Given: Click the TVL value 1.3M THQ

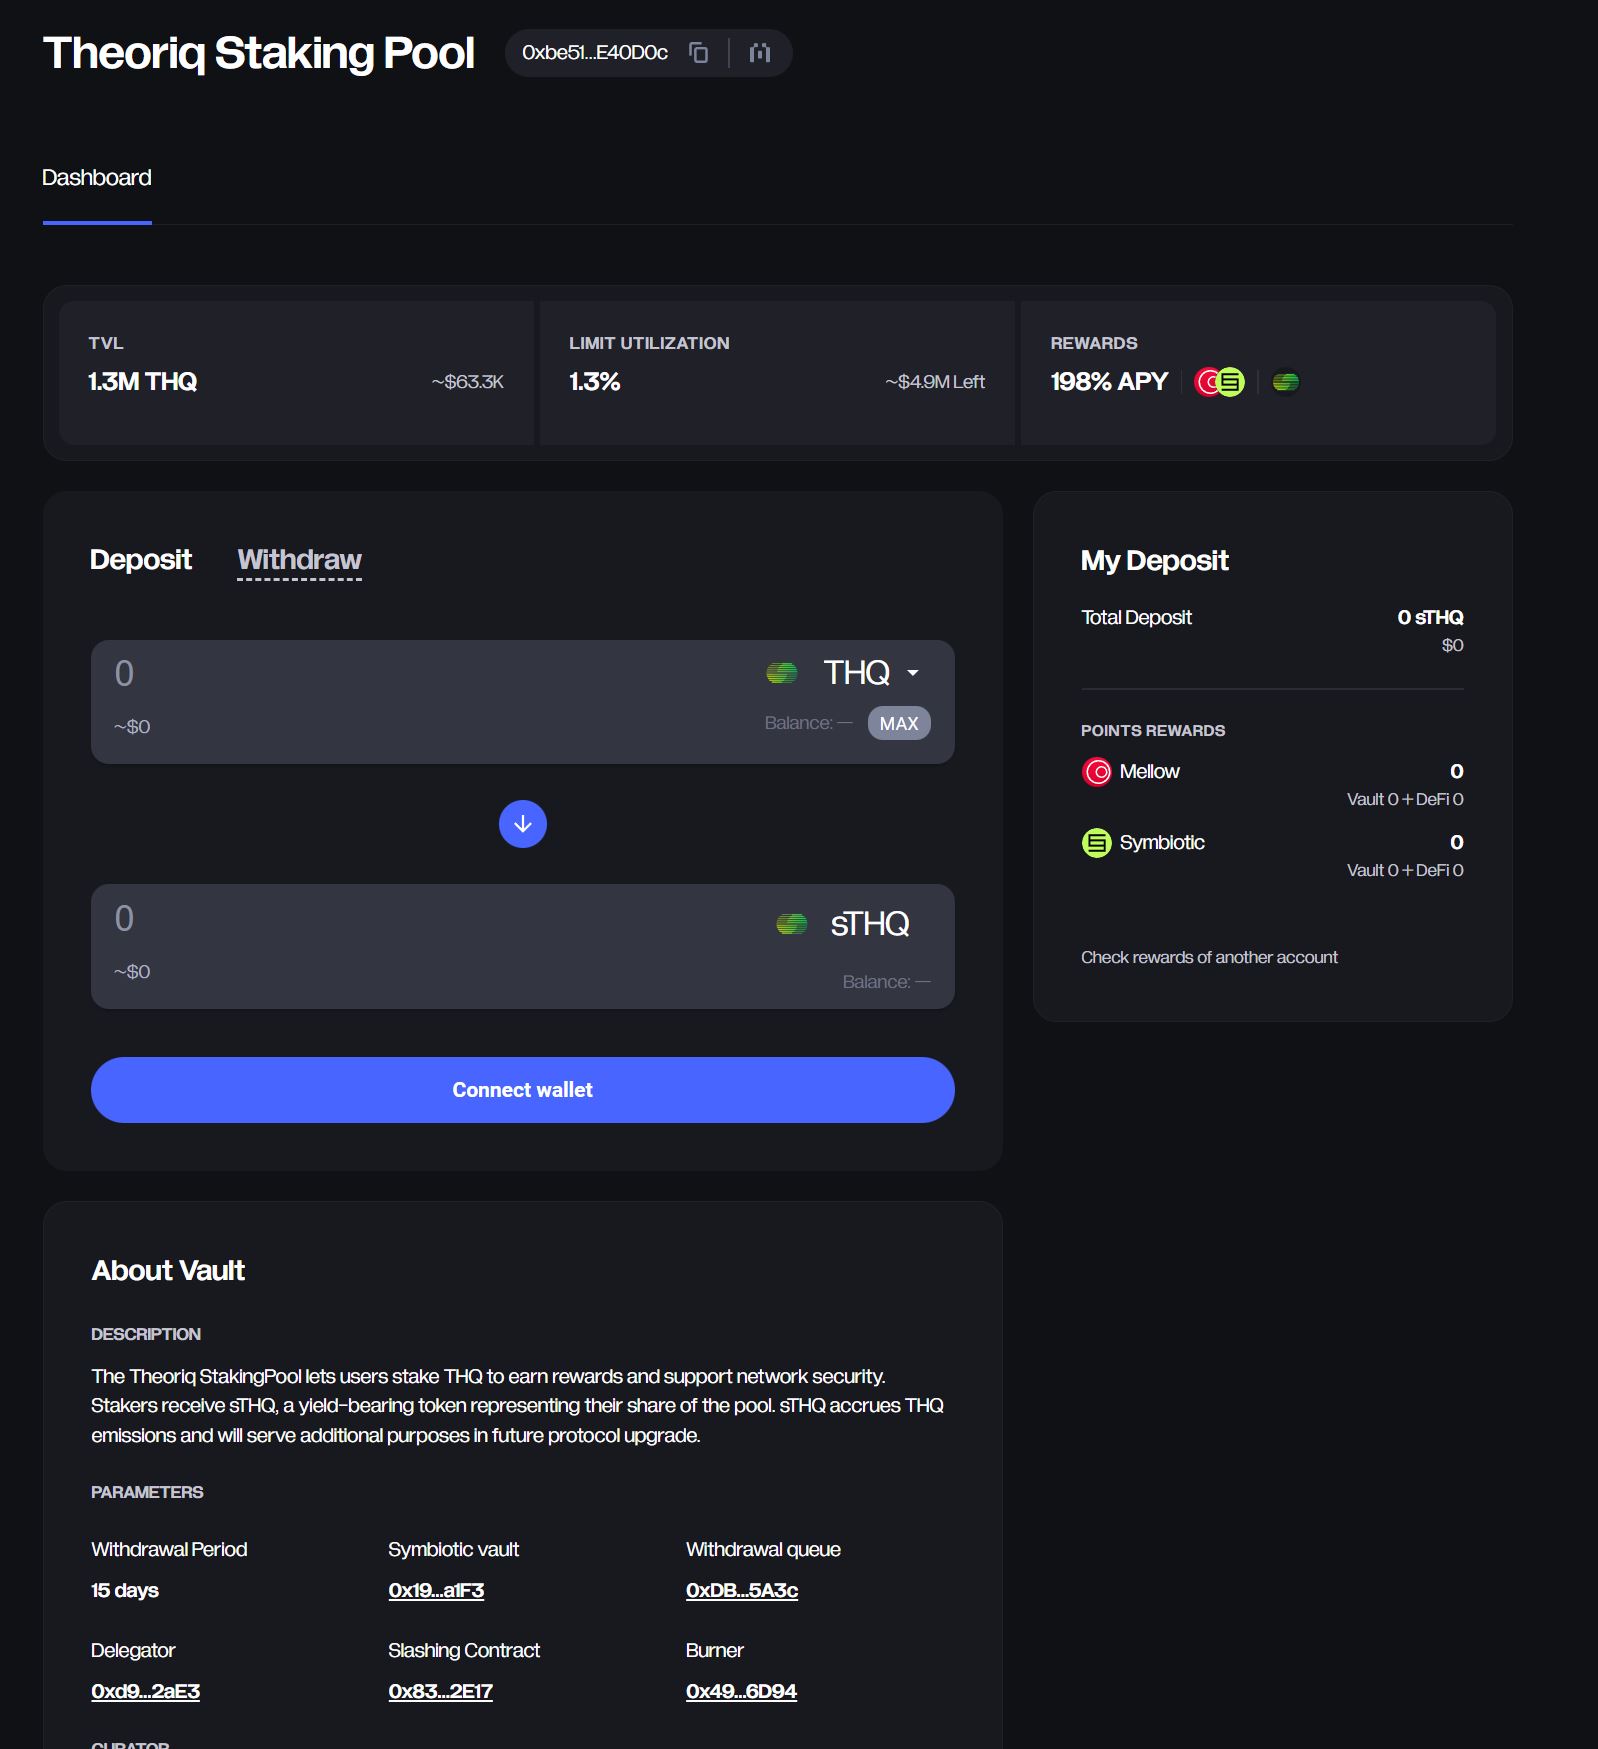Looking at the screenshot, I should [143, 382].
